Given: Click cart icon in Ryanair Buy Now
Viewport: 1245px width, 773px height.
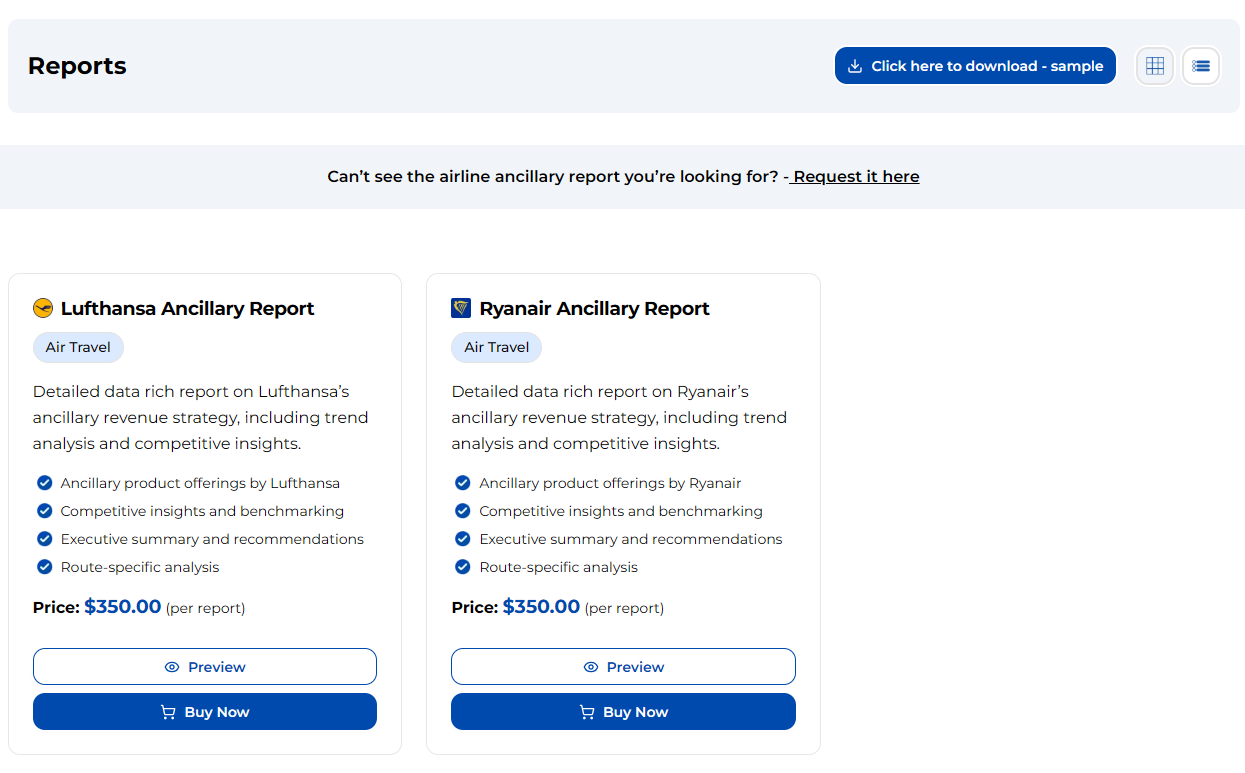Looking at the screenshot, I should point(588,712).
